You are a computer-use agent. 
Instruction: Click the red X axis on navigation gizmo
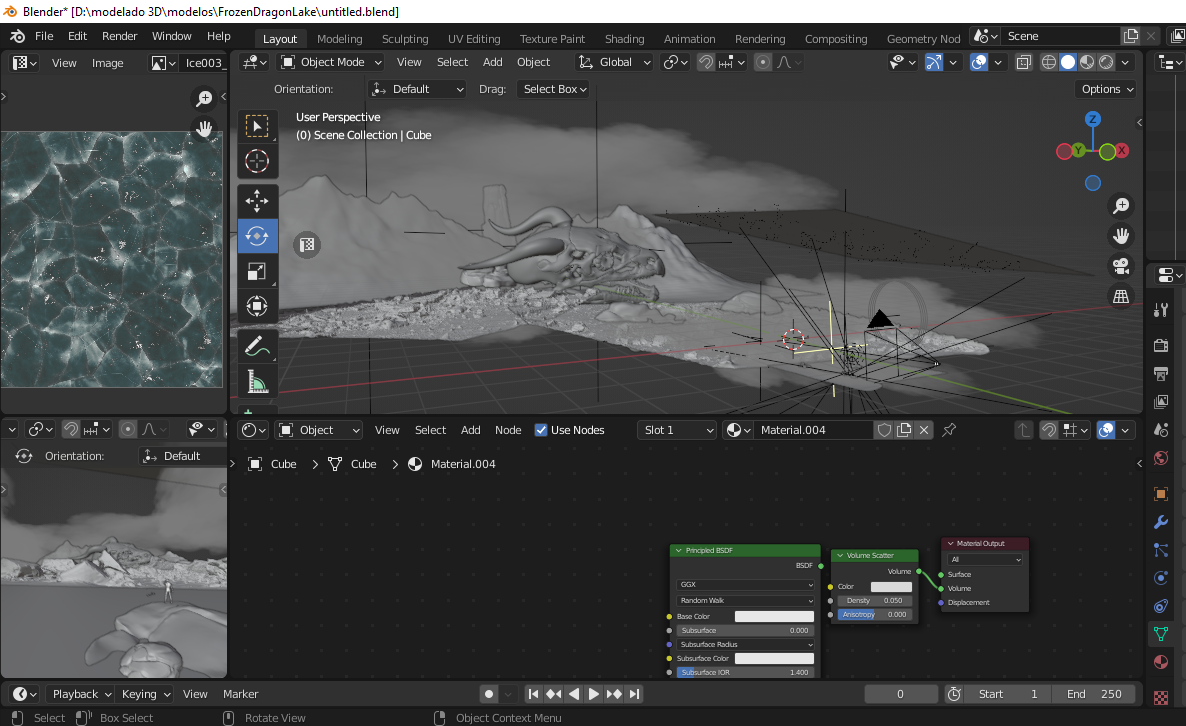pos(1122,150)
